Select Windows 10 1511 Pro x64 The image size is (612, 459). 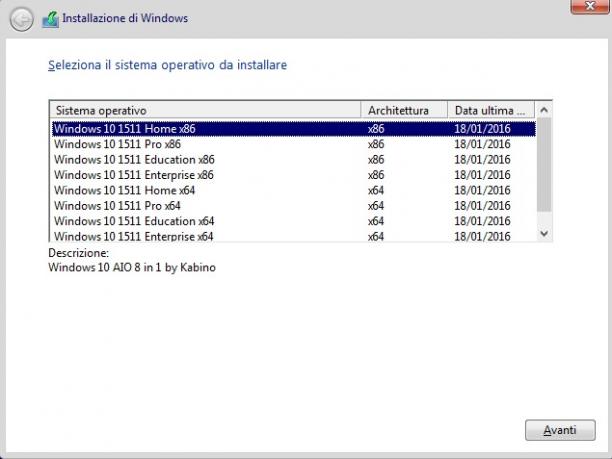pyautogui.click(x=294, y=206)
